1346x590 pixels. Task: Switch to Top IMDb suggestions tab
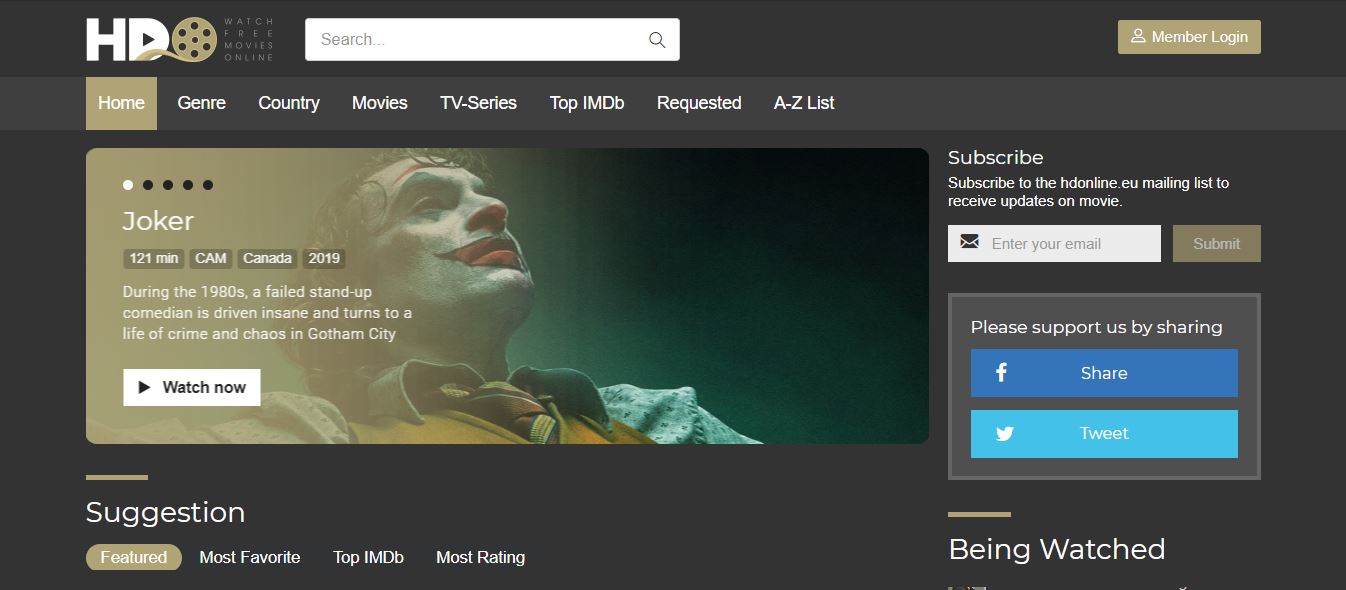tap(368, 557)
